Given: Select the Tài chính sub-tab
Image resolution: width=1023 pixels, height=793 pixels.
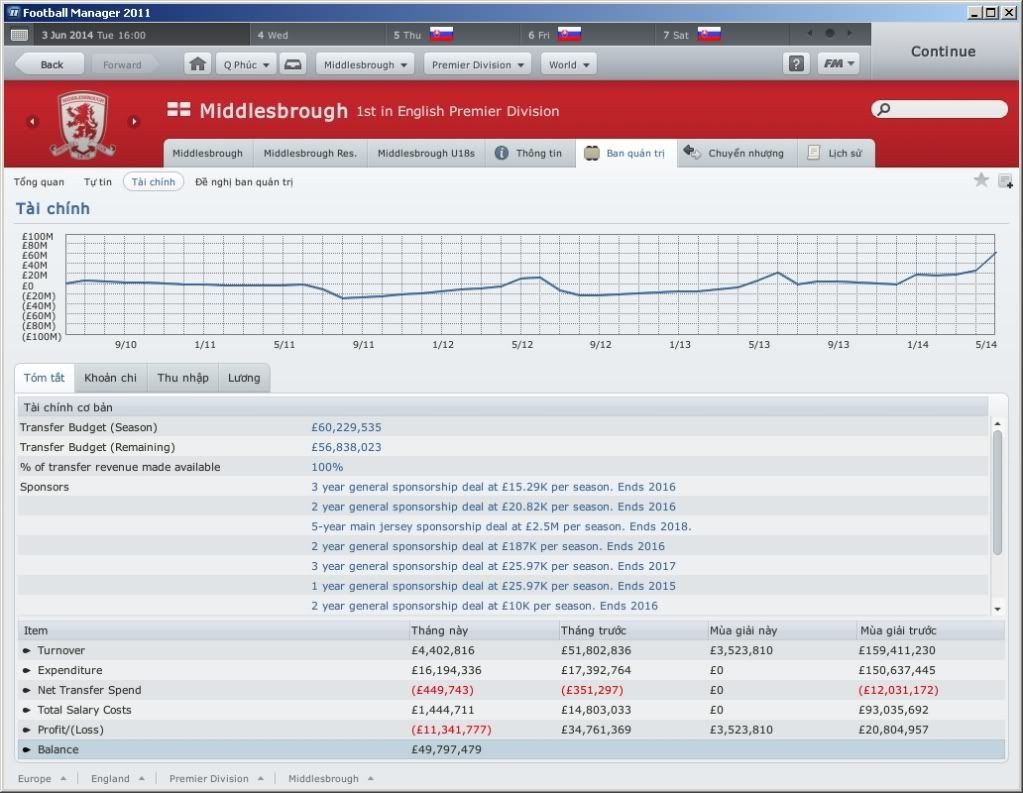Looking at the screenshot, I should click(153, 182).
